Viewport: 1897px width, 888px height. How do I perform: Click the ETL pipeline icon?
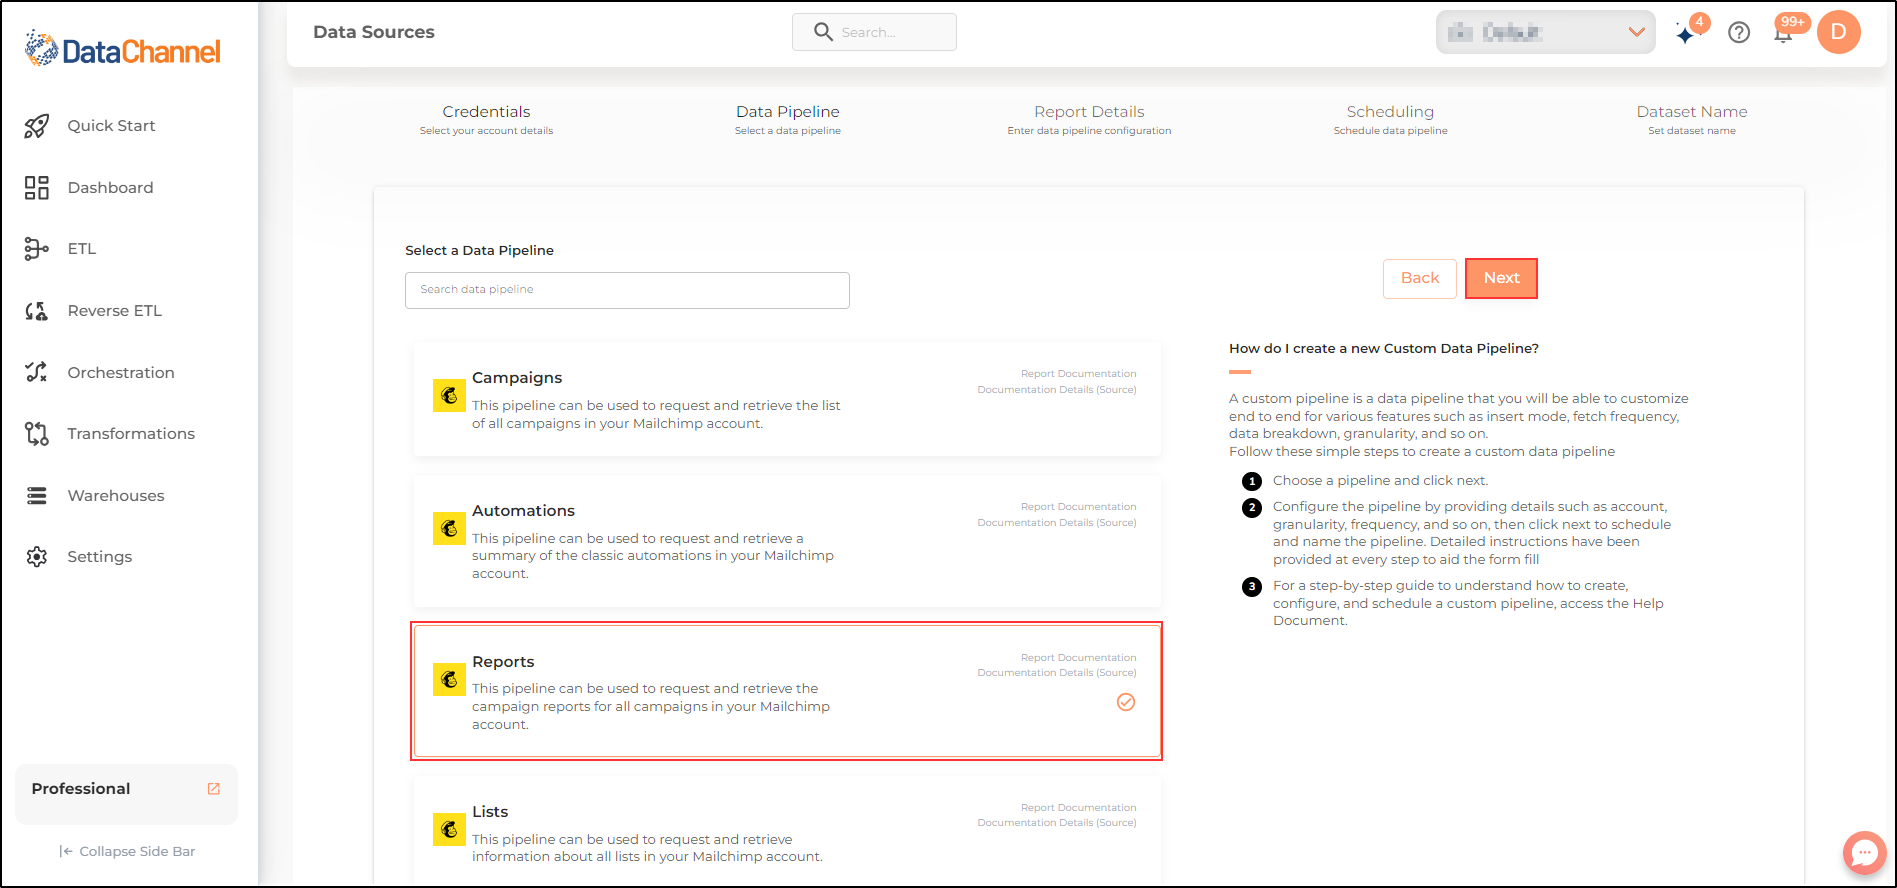coord(37,249)
